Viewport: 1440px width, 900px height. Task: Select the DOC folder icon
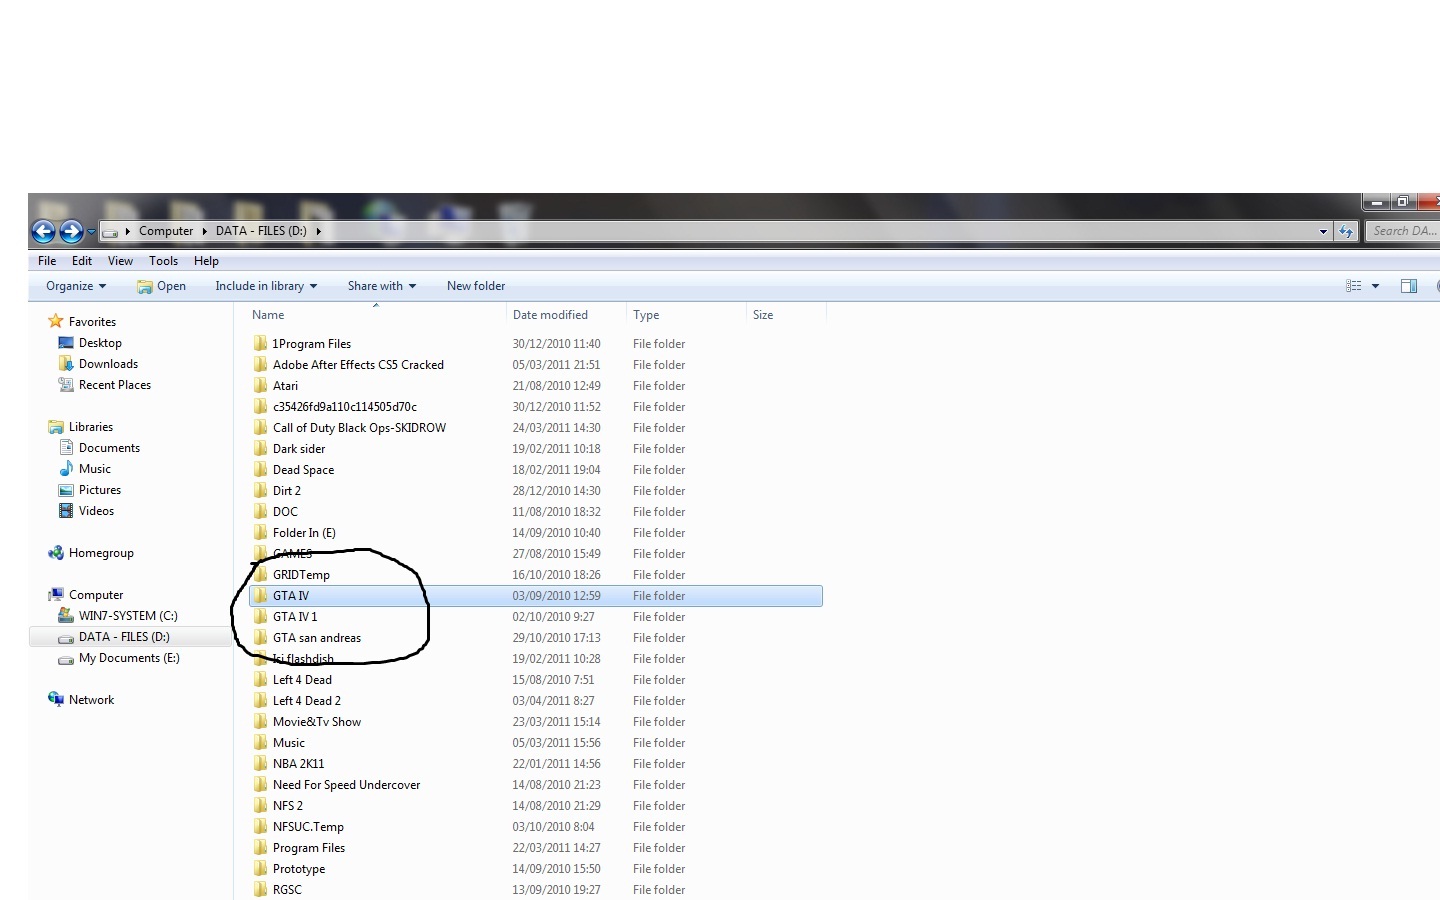point(260,511)
